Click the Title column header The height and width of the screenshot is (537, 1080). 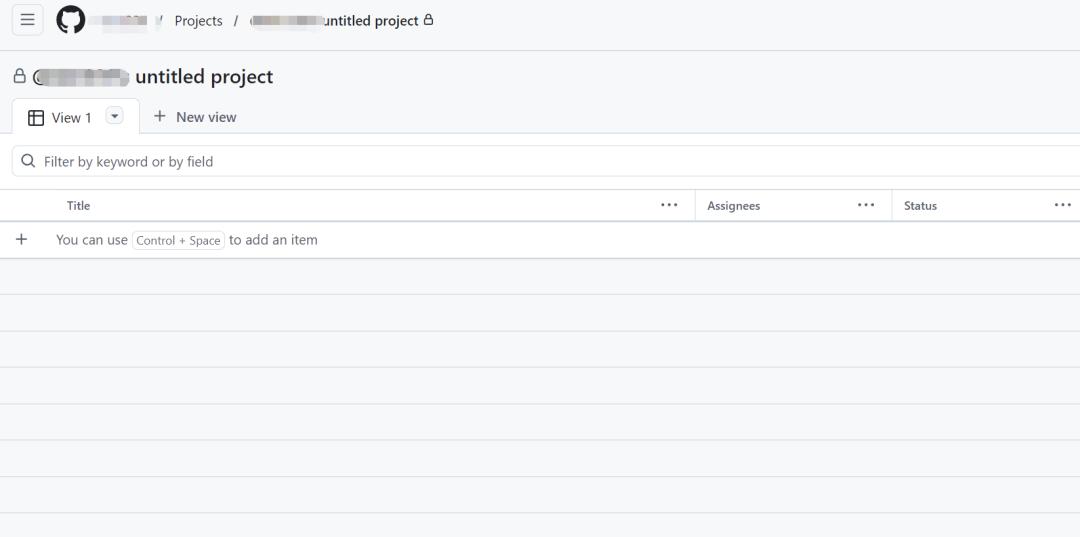[79, 206]
